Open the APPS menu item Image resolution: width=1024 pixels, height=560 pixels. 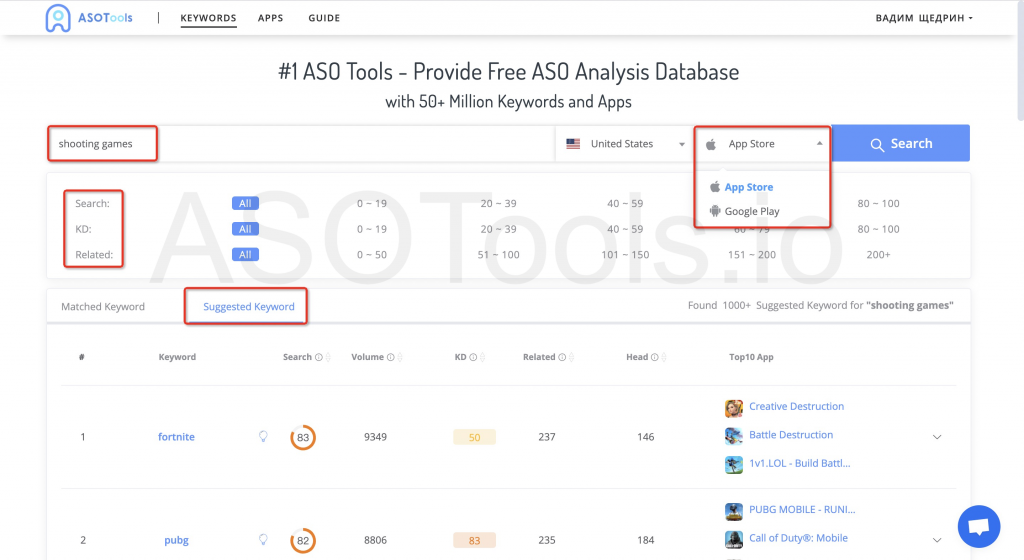pos(270,18)
